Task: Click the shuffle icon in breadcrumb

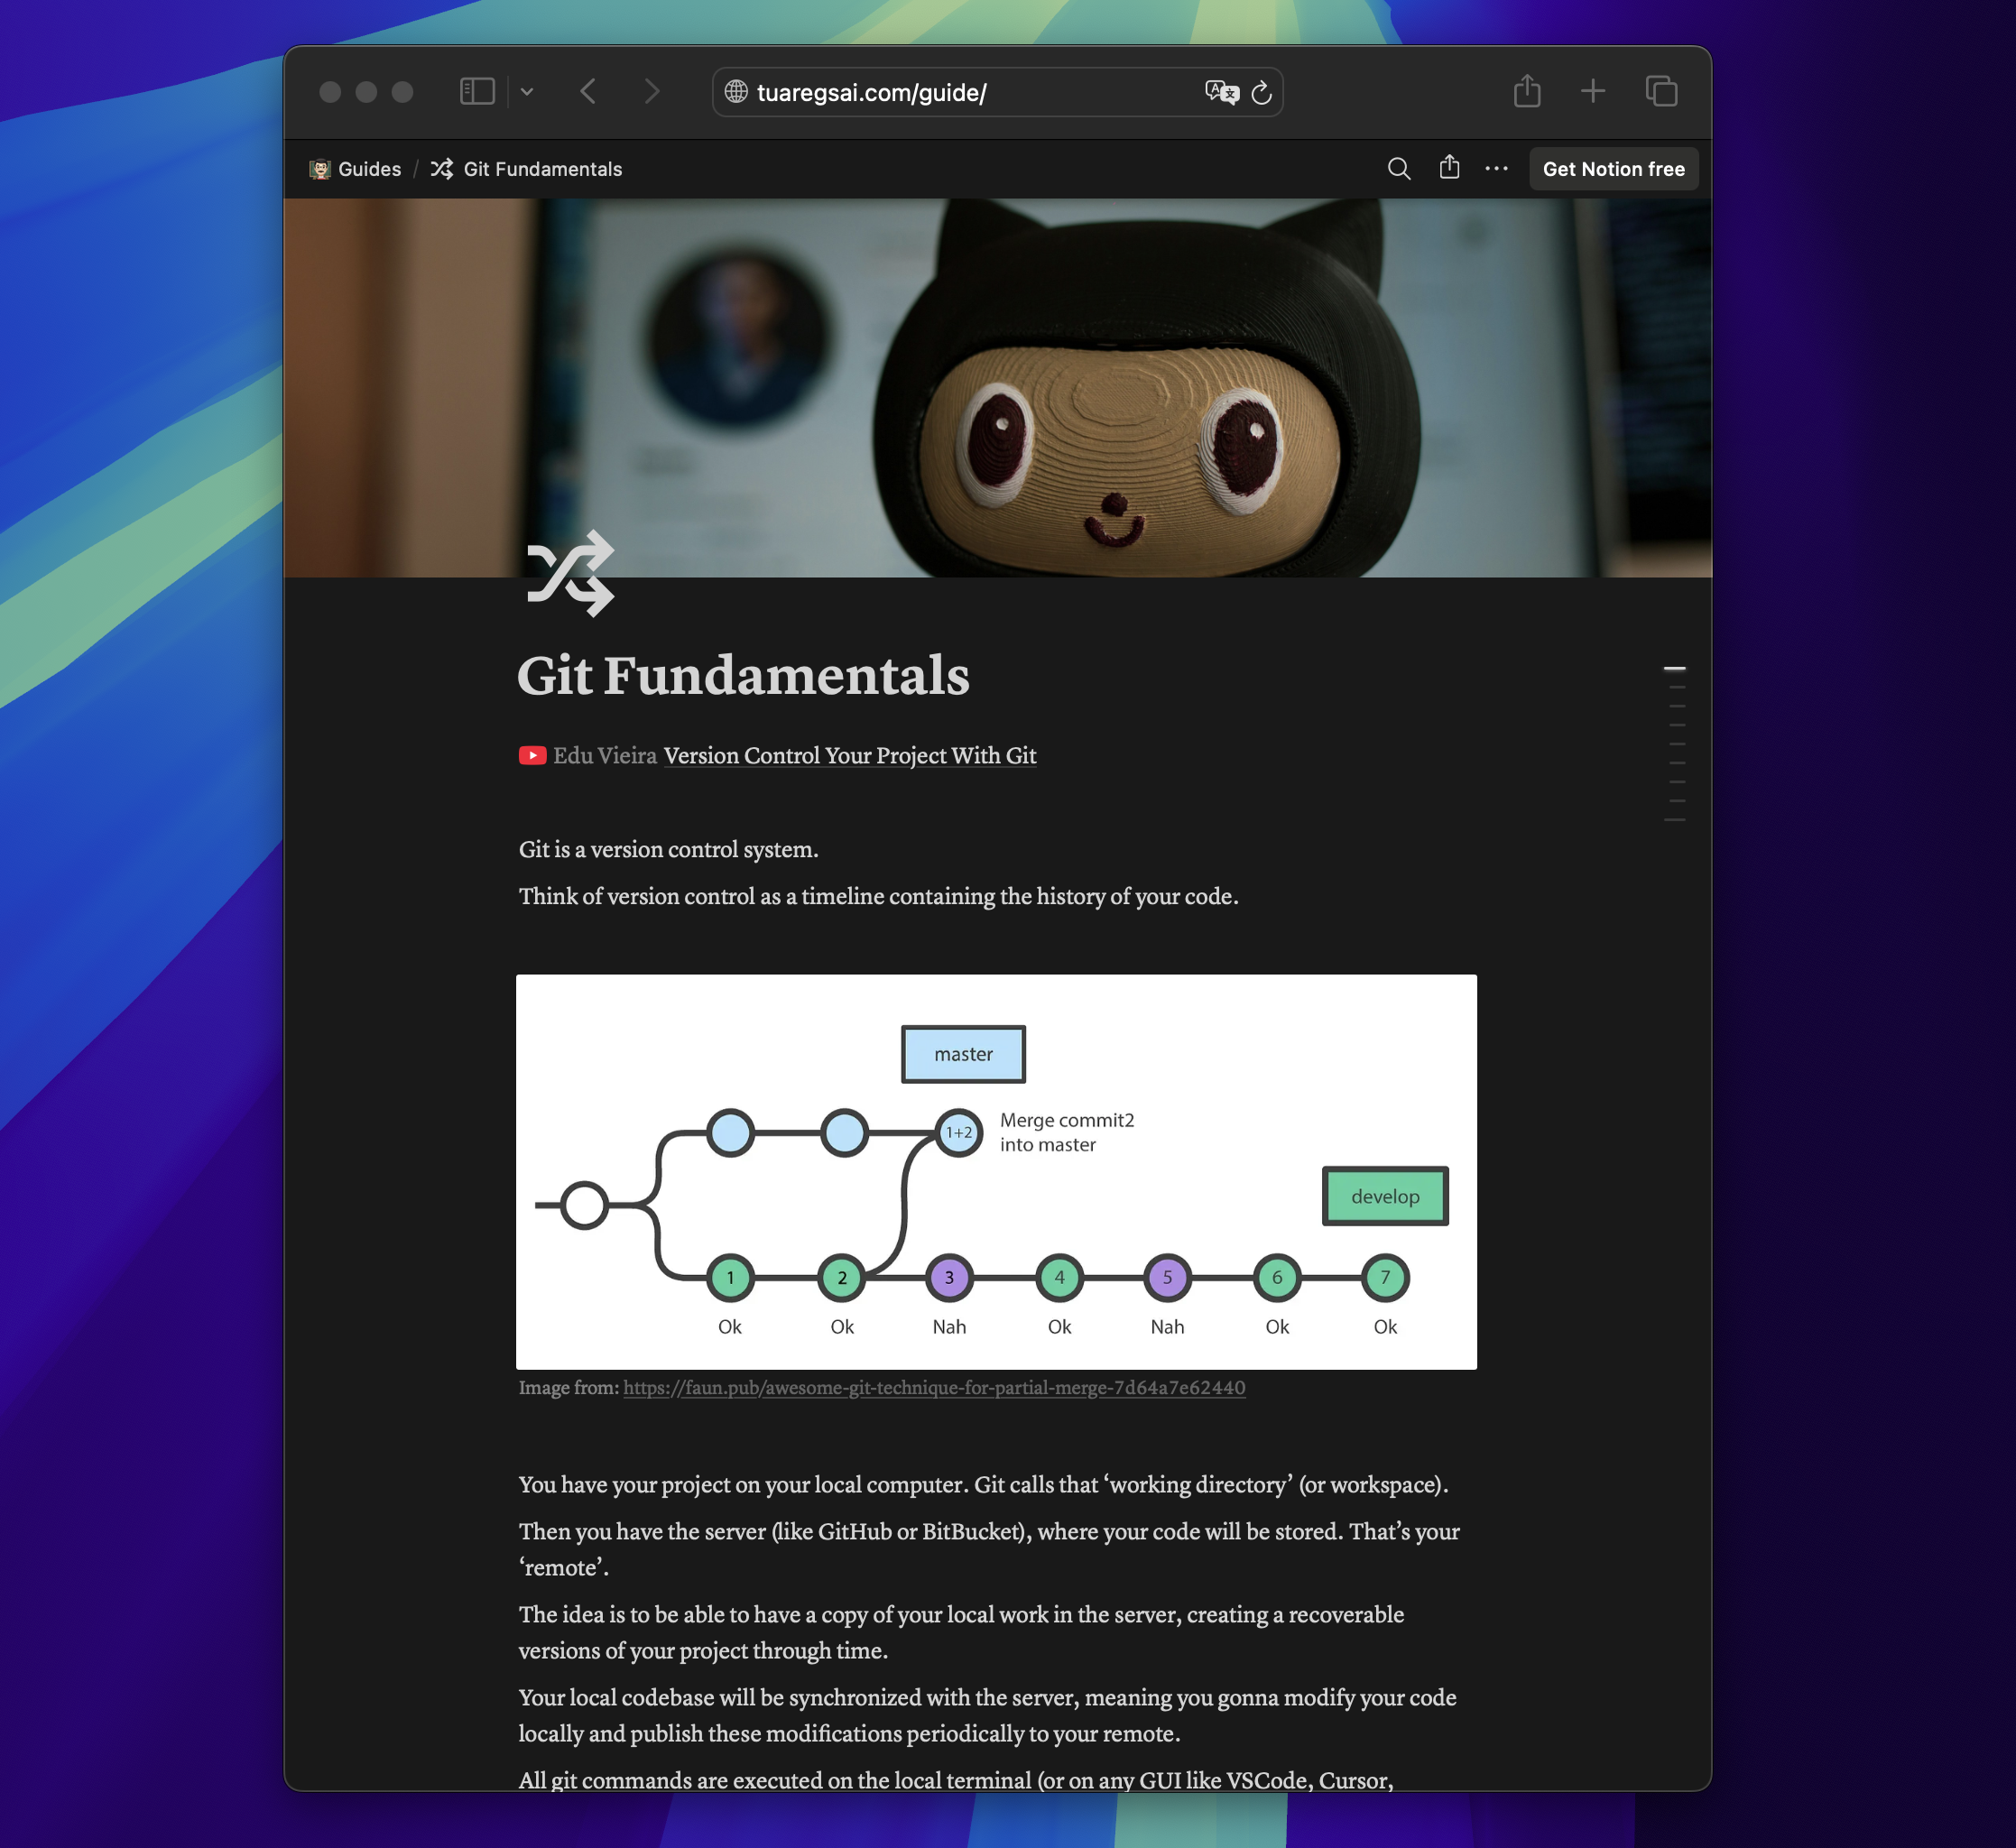Action: click(x=442, y=169)
